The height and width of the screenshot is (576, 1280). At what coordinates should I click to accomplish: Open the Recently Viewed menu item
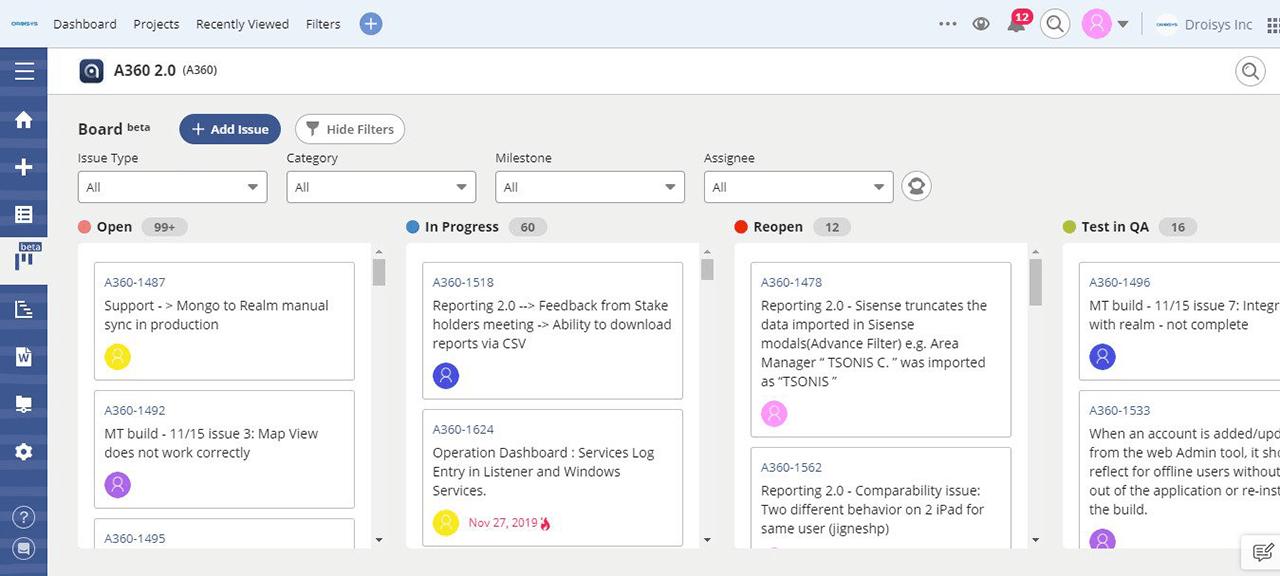coord(242,24)
